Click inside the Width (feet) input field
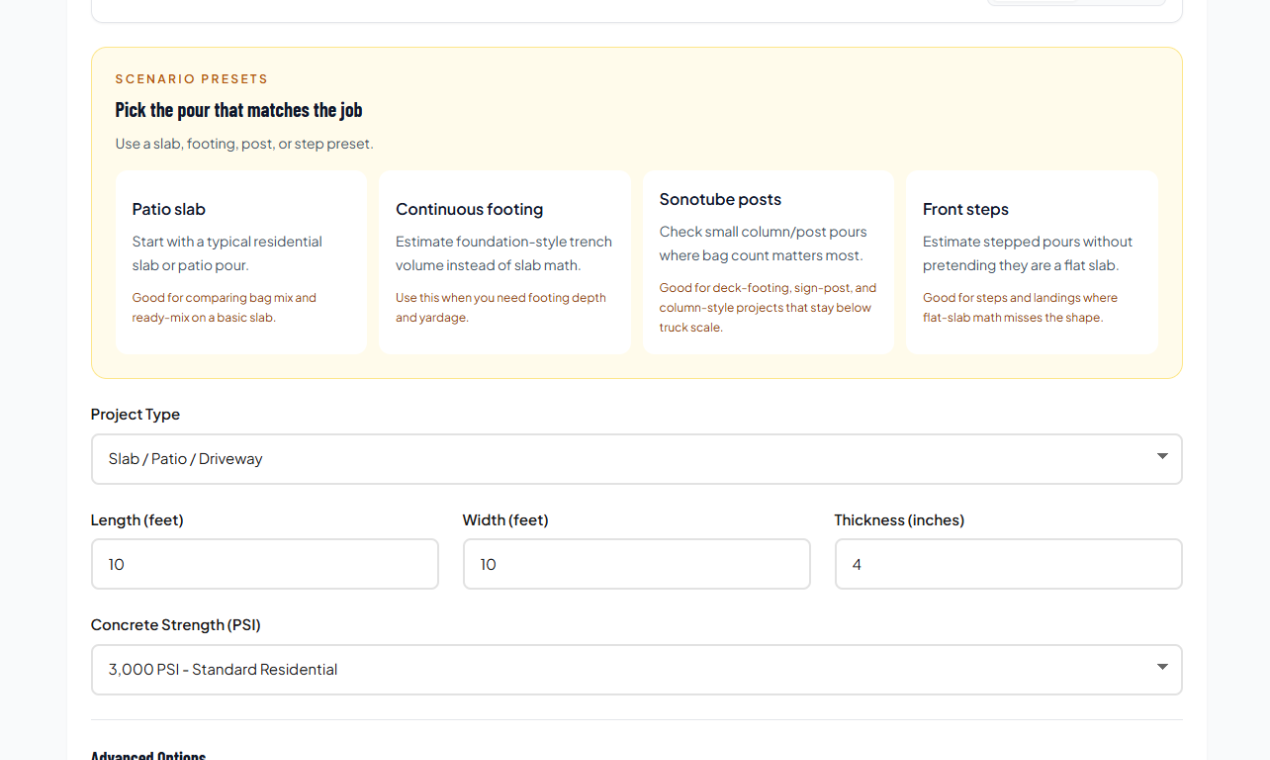Viewport: 1270px width, 760px height. click(x=637, y=563)
